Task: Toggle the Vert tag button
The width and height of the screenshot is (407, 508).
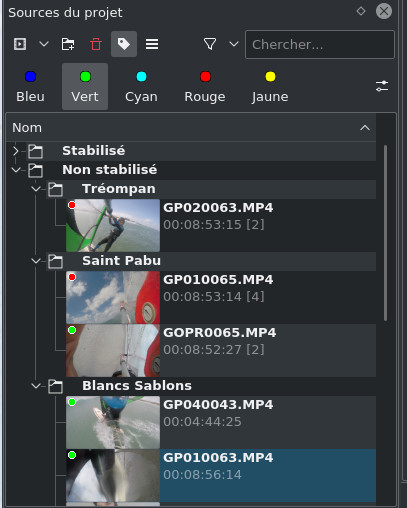Action: (x=85, y=86)
